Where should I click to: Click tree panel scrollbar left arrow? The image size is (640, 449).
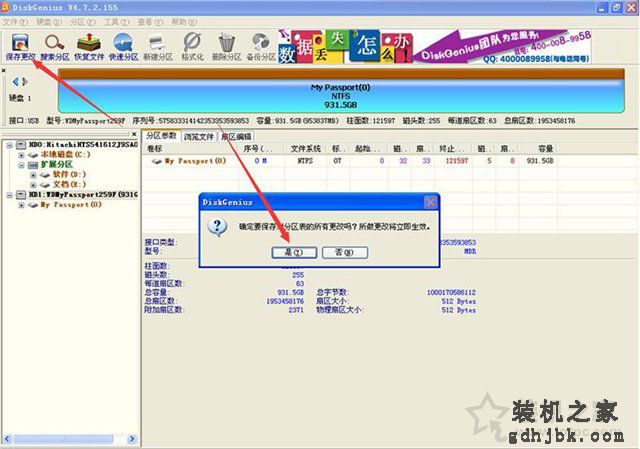coord(7,439)
